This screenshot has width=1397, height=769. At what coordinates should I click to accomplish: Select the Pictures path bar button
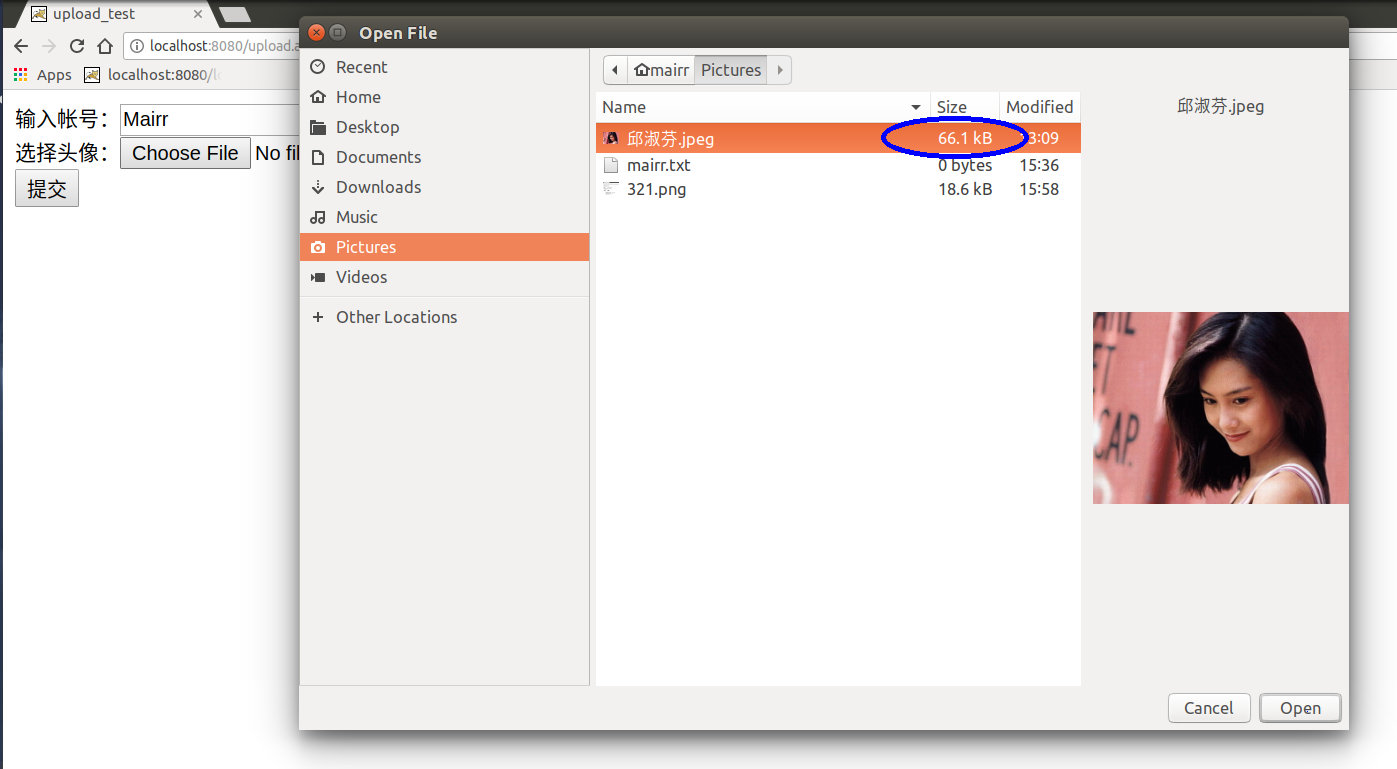pos(731,70)
